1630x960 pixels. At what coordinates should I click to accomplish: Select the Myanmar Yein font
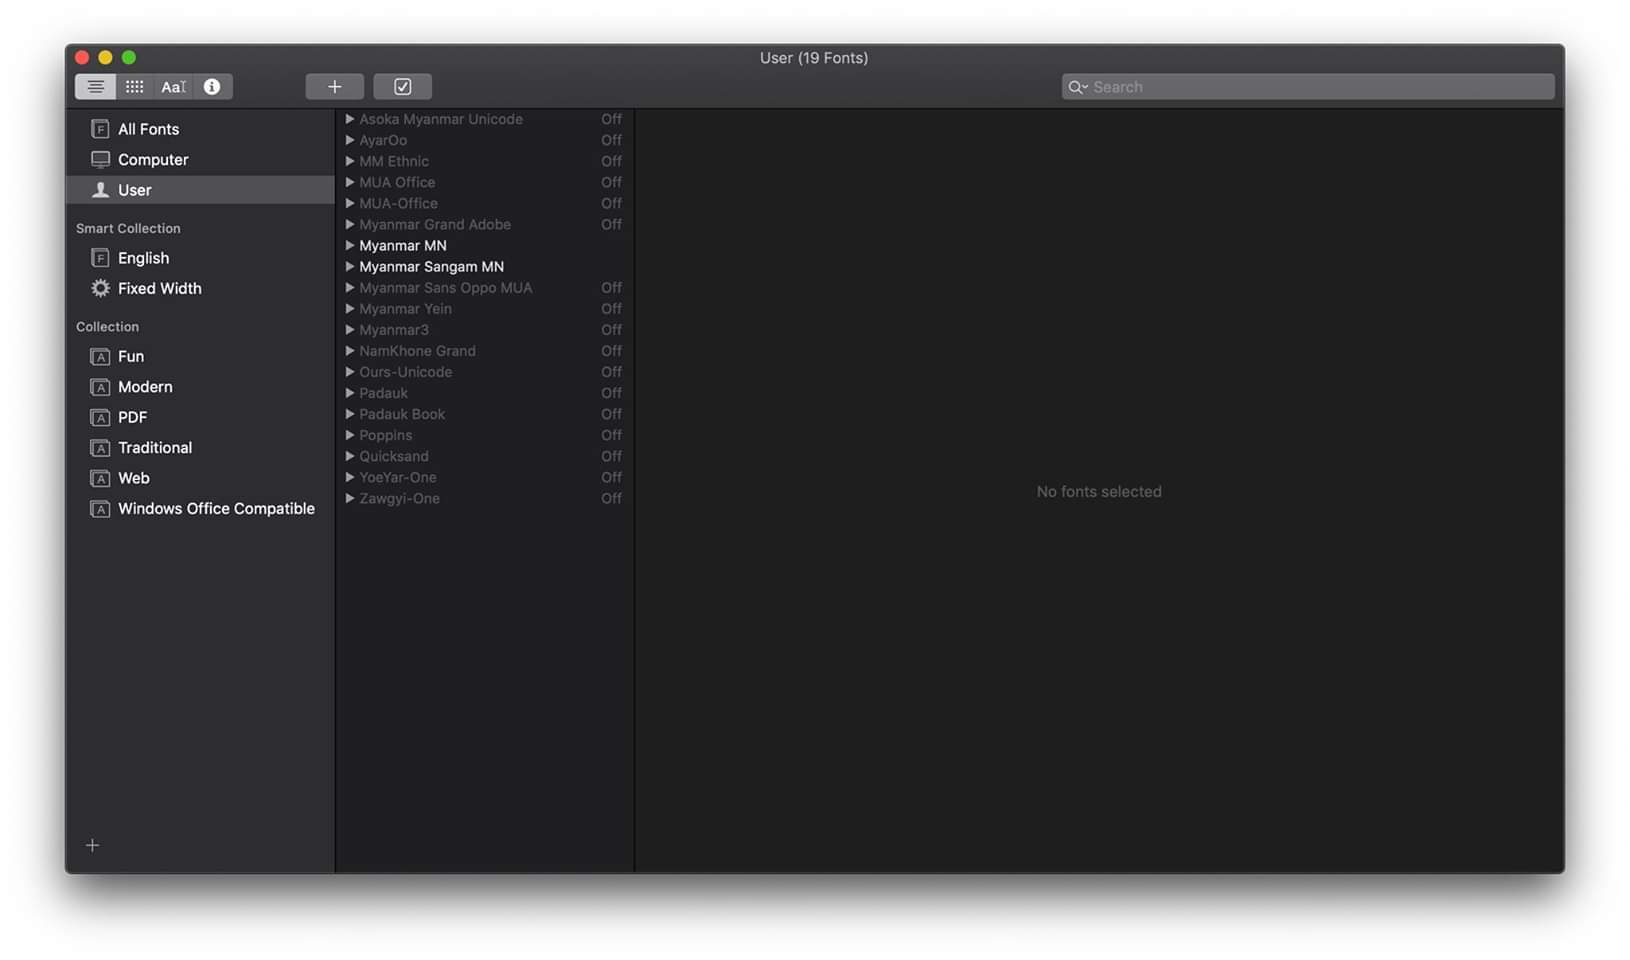tap(485, 308)
